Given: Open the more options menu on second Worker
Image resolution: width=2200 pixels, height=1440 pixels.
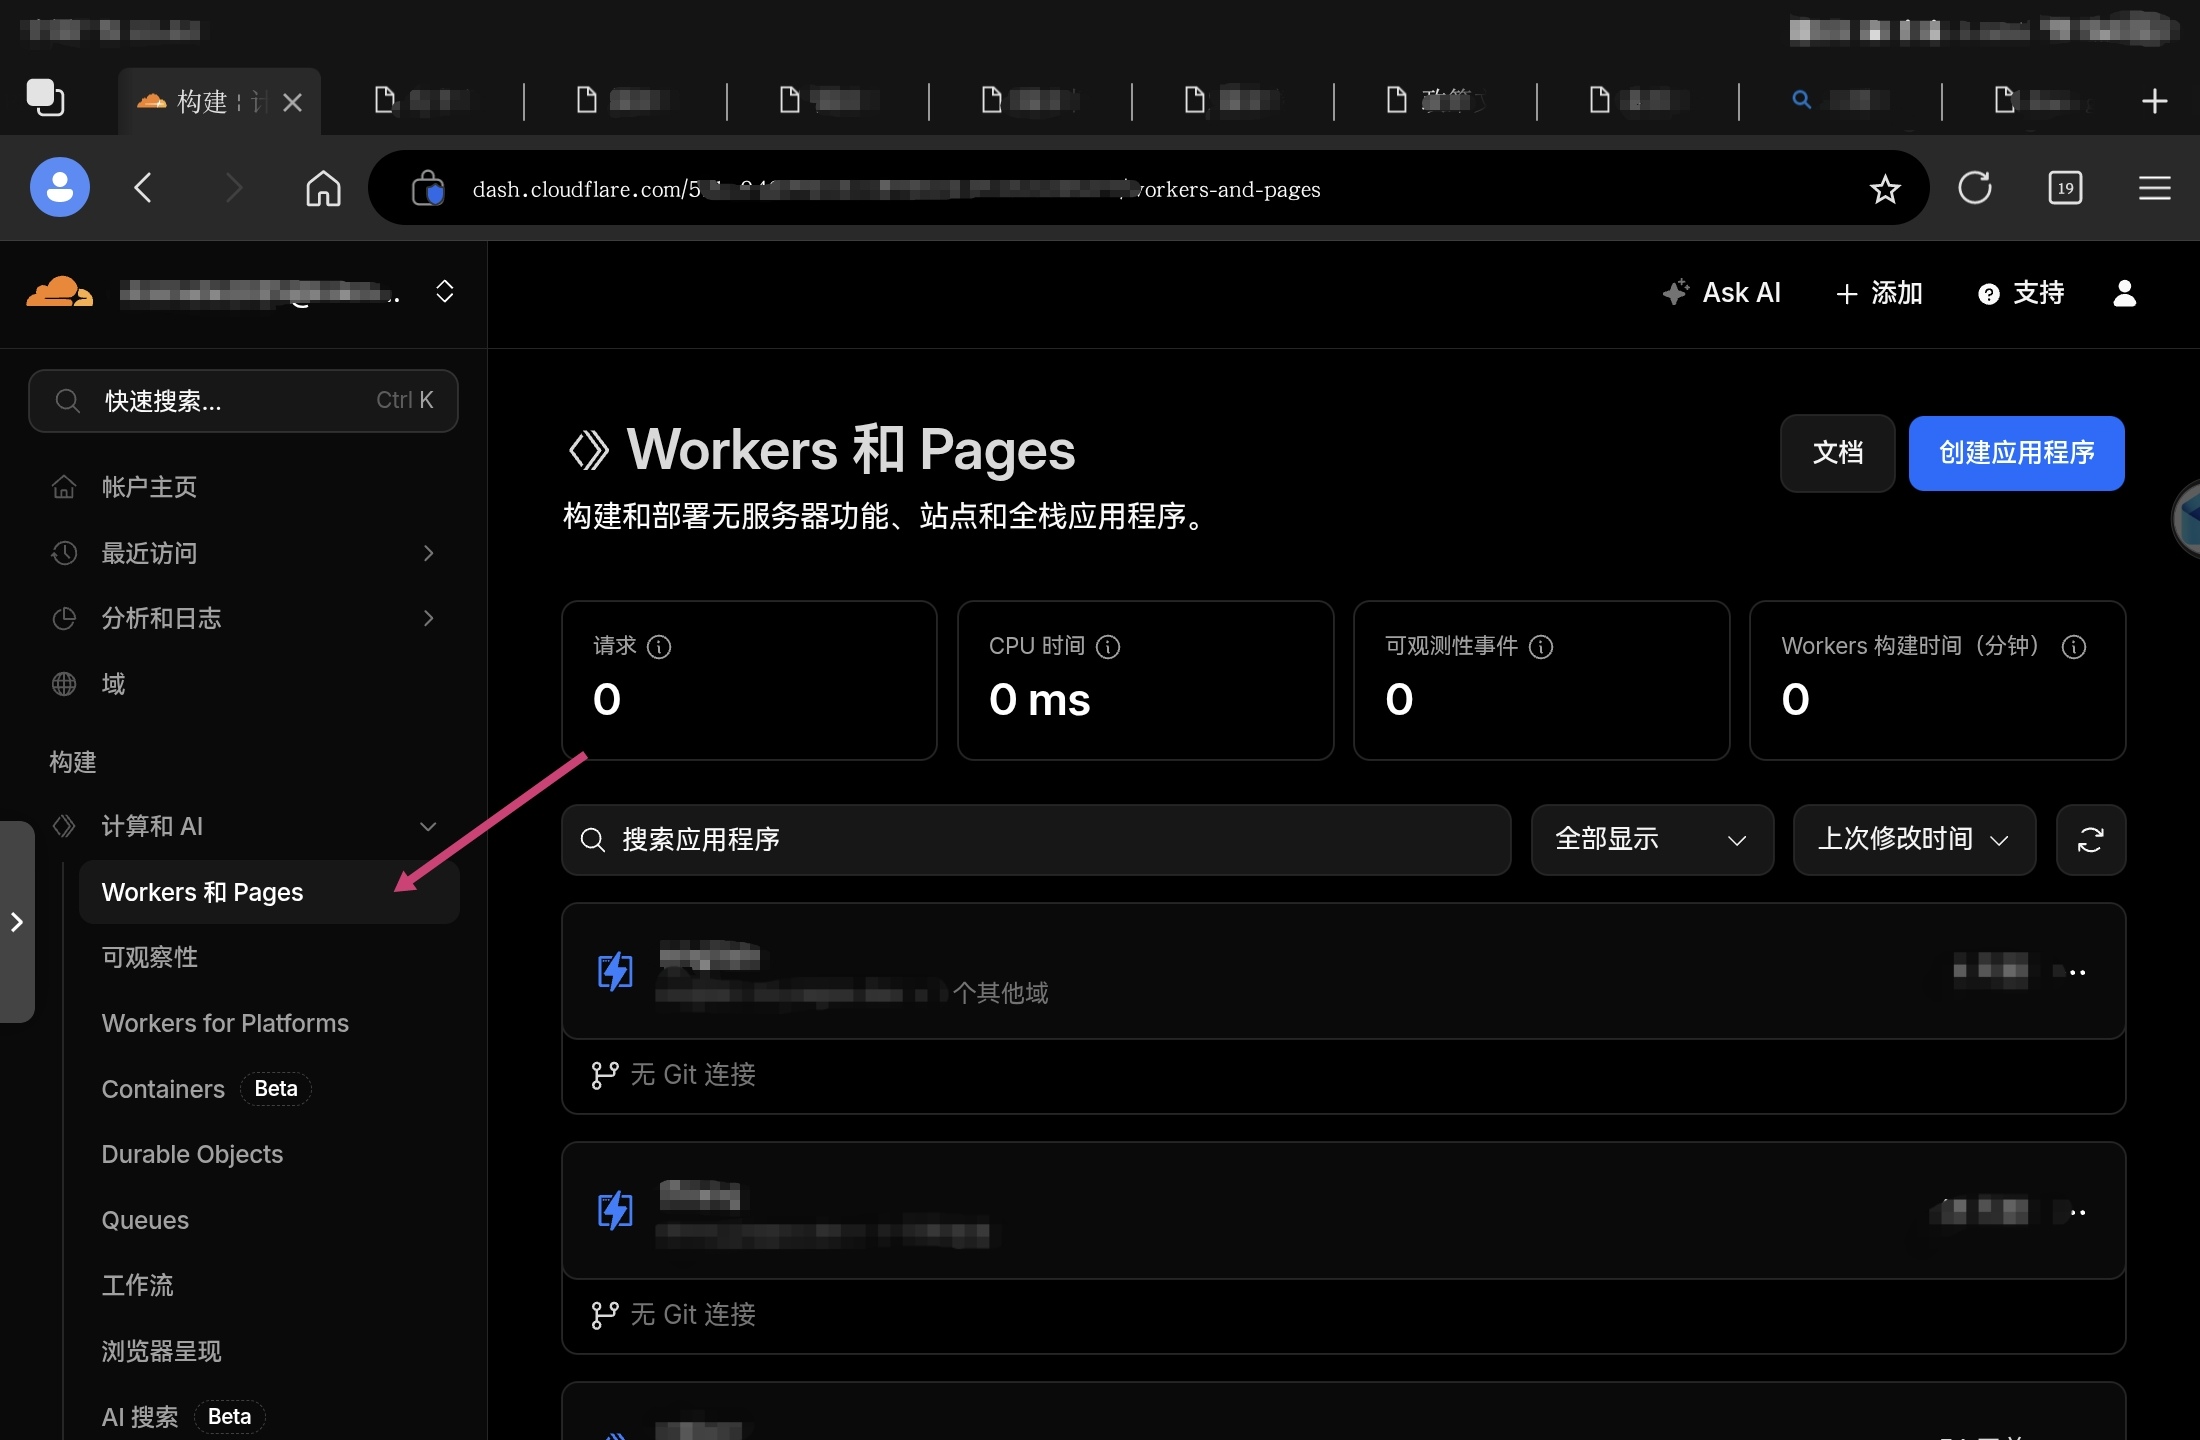Looking at the screenshot, I should click(x=2078, y=1212).
